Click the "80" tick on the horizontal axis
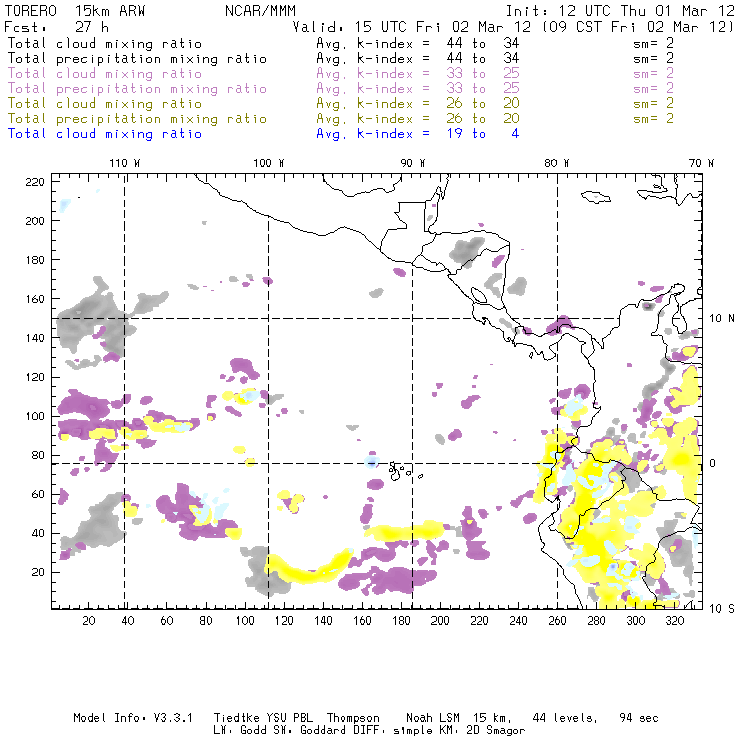Image resolution: width=740 pixels, height=740 pixels. 206,621
